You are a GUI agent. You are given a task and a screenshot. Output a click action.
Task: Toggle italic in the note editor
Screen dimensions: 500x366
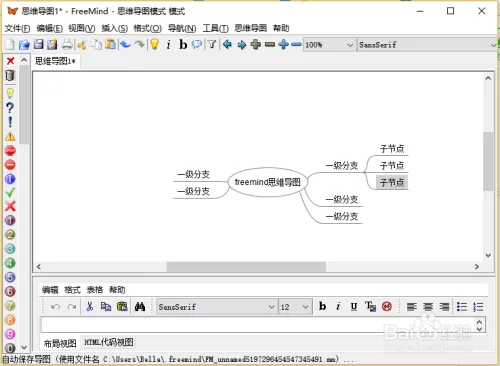coord(338,306)
